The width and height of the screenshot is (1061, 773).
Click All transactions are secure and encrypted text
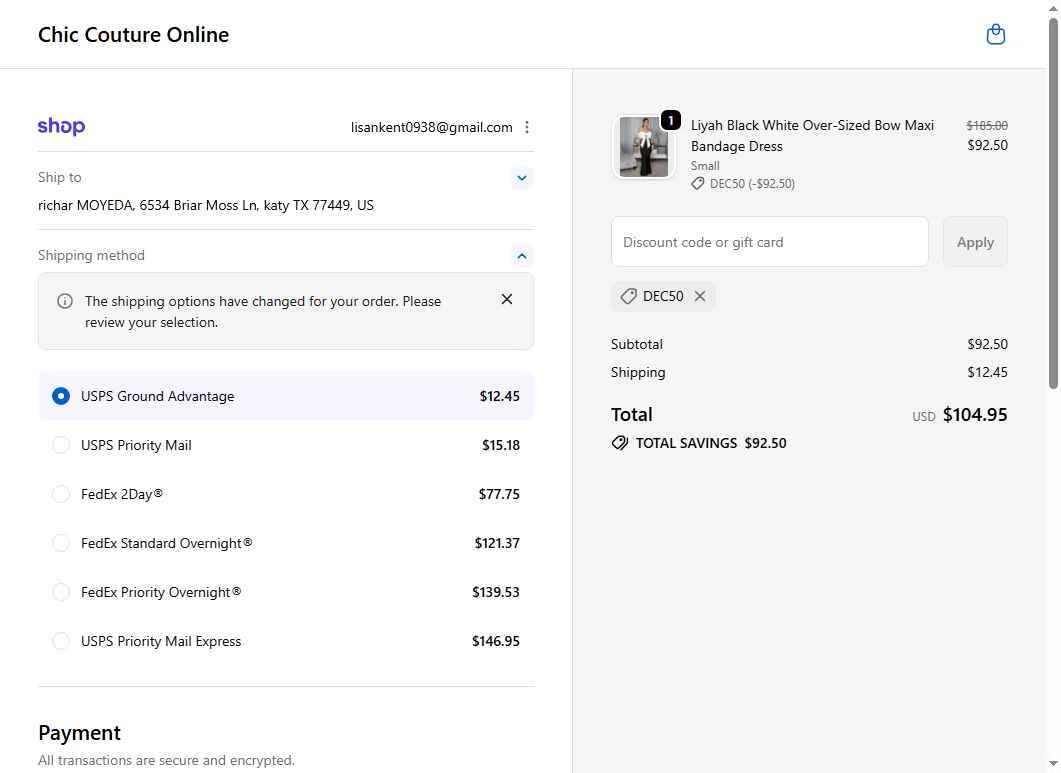(166, 760)
